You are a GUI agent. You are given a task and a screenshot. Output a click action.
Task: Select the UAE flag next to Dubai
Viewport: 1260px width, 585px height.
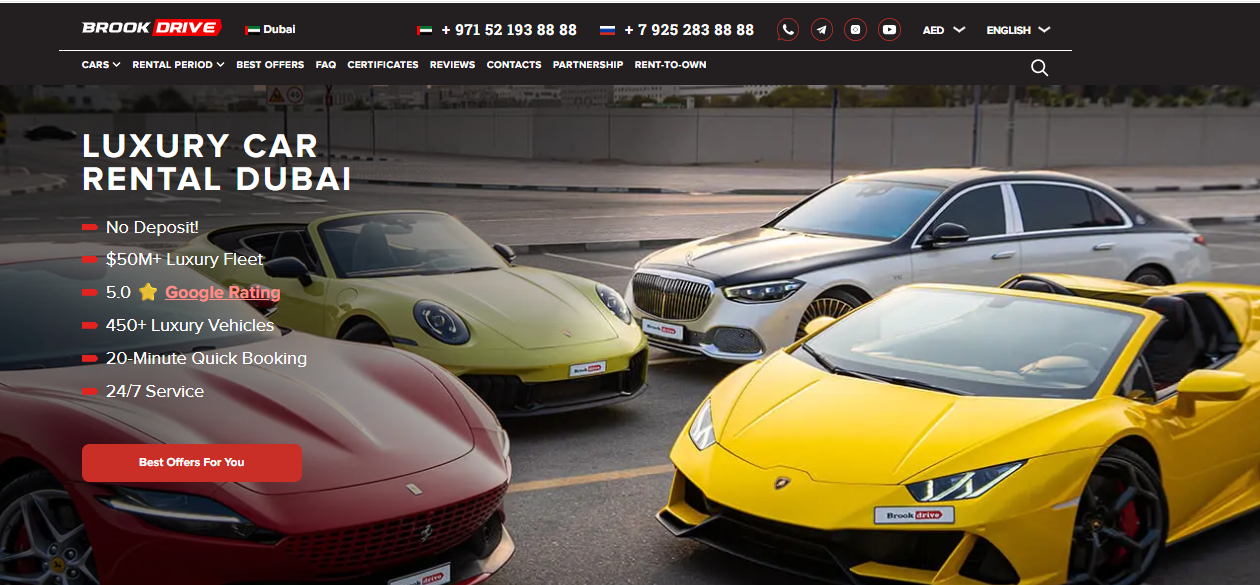coord(252,30)
